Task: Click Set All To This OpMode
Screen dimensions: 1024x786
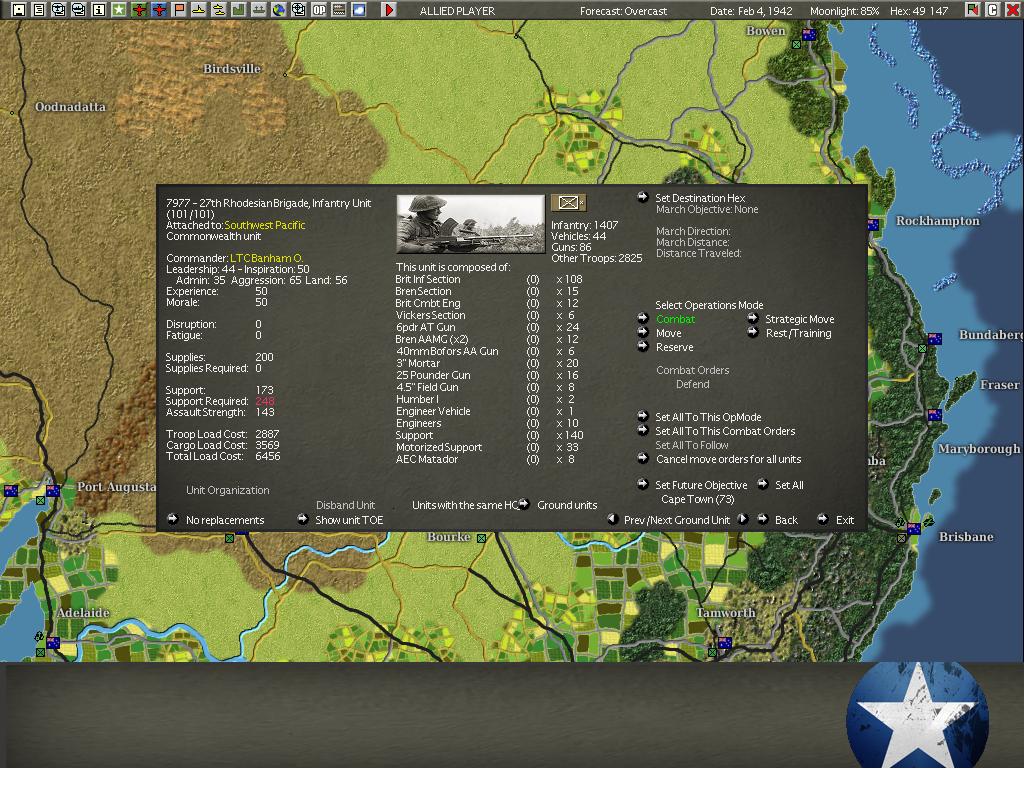Action: 708,417
